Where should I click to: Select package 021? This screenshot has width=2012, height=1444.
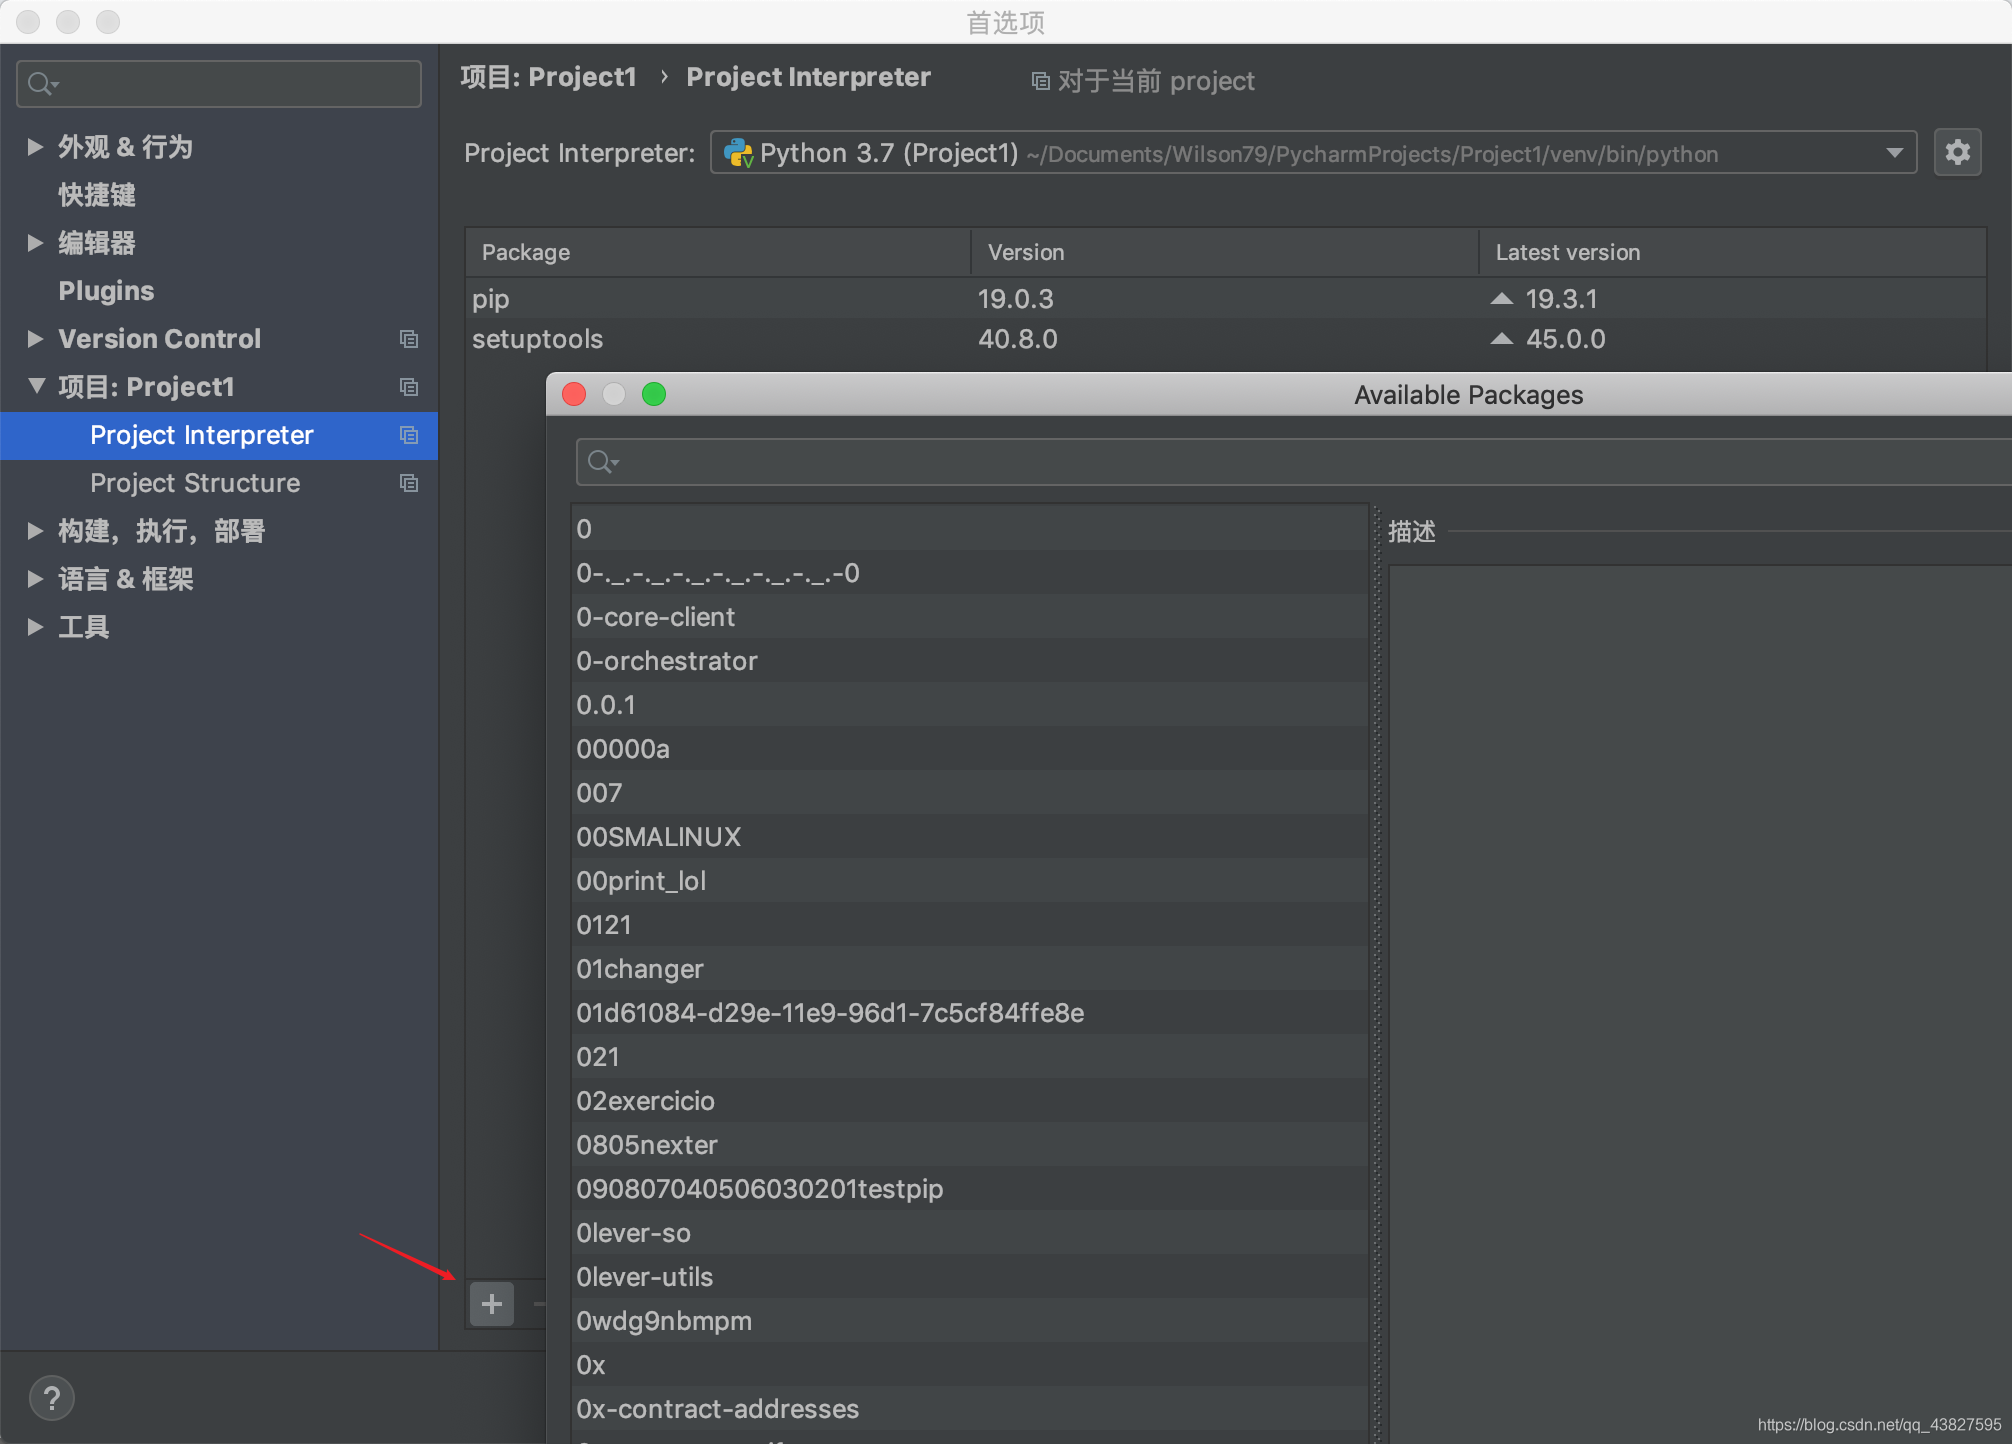click(970, 1056)
